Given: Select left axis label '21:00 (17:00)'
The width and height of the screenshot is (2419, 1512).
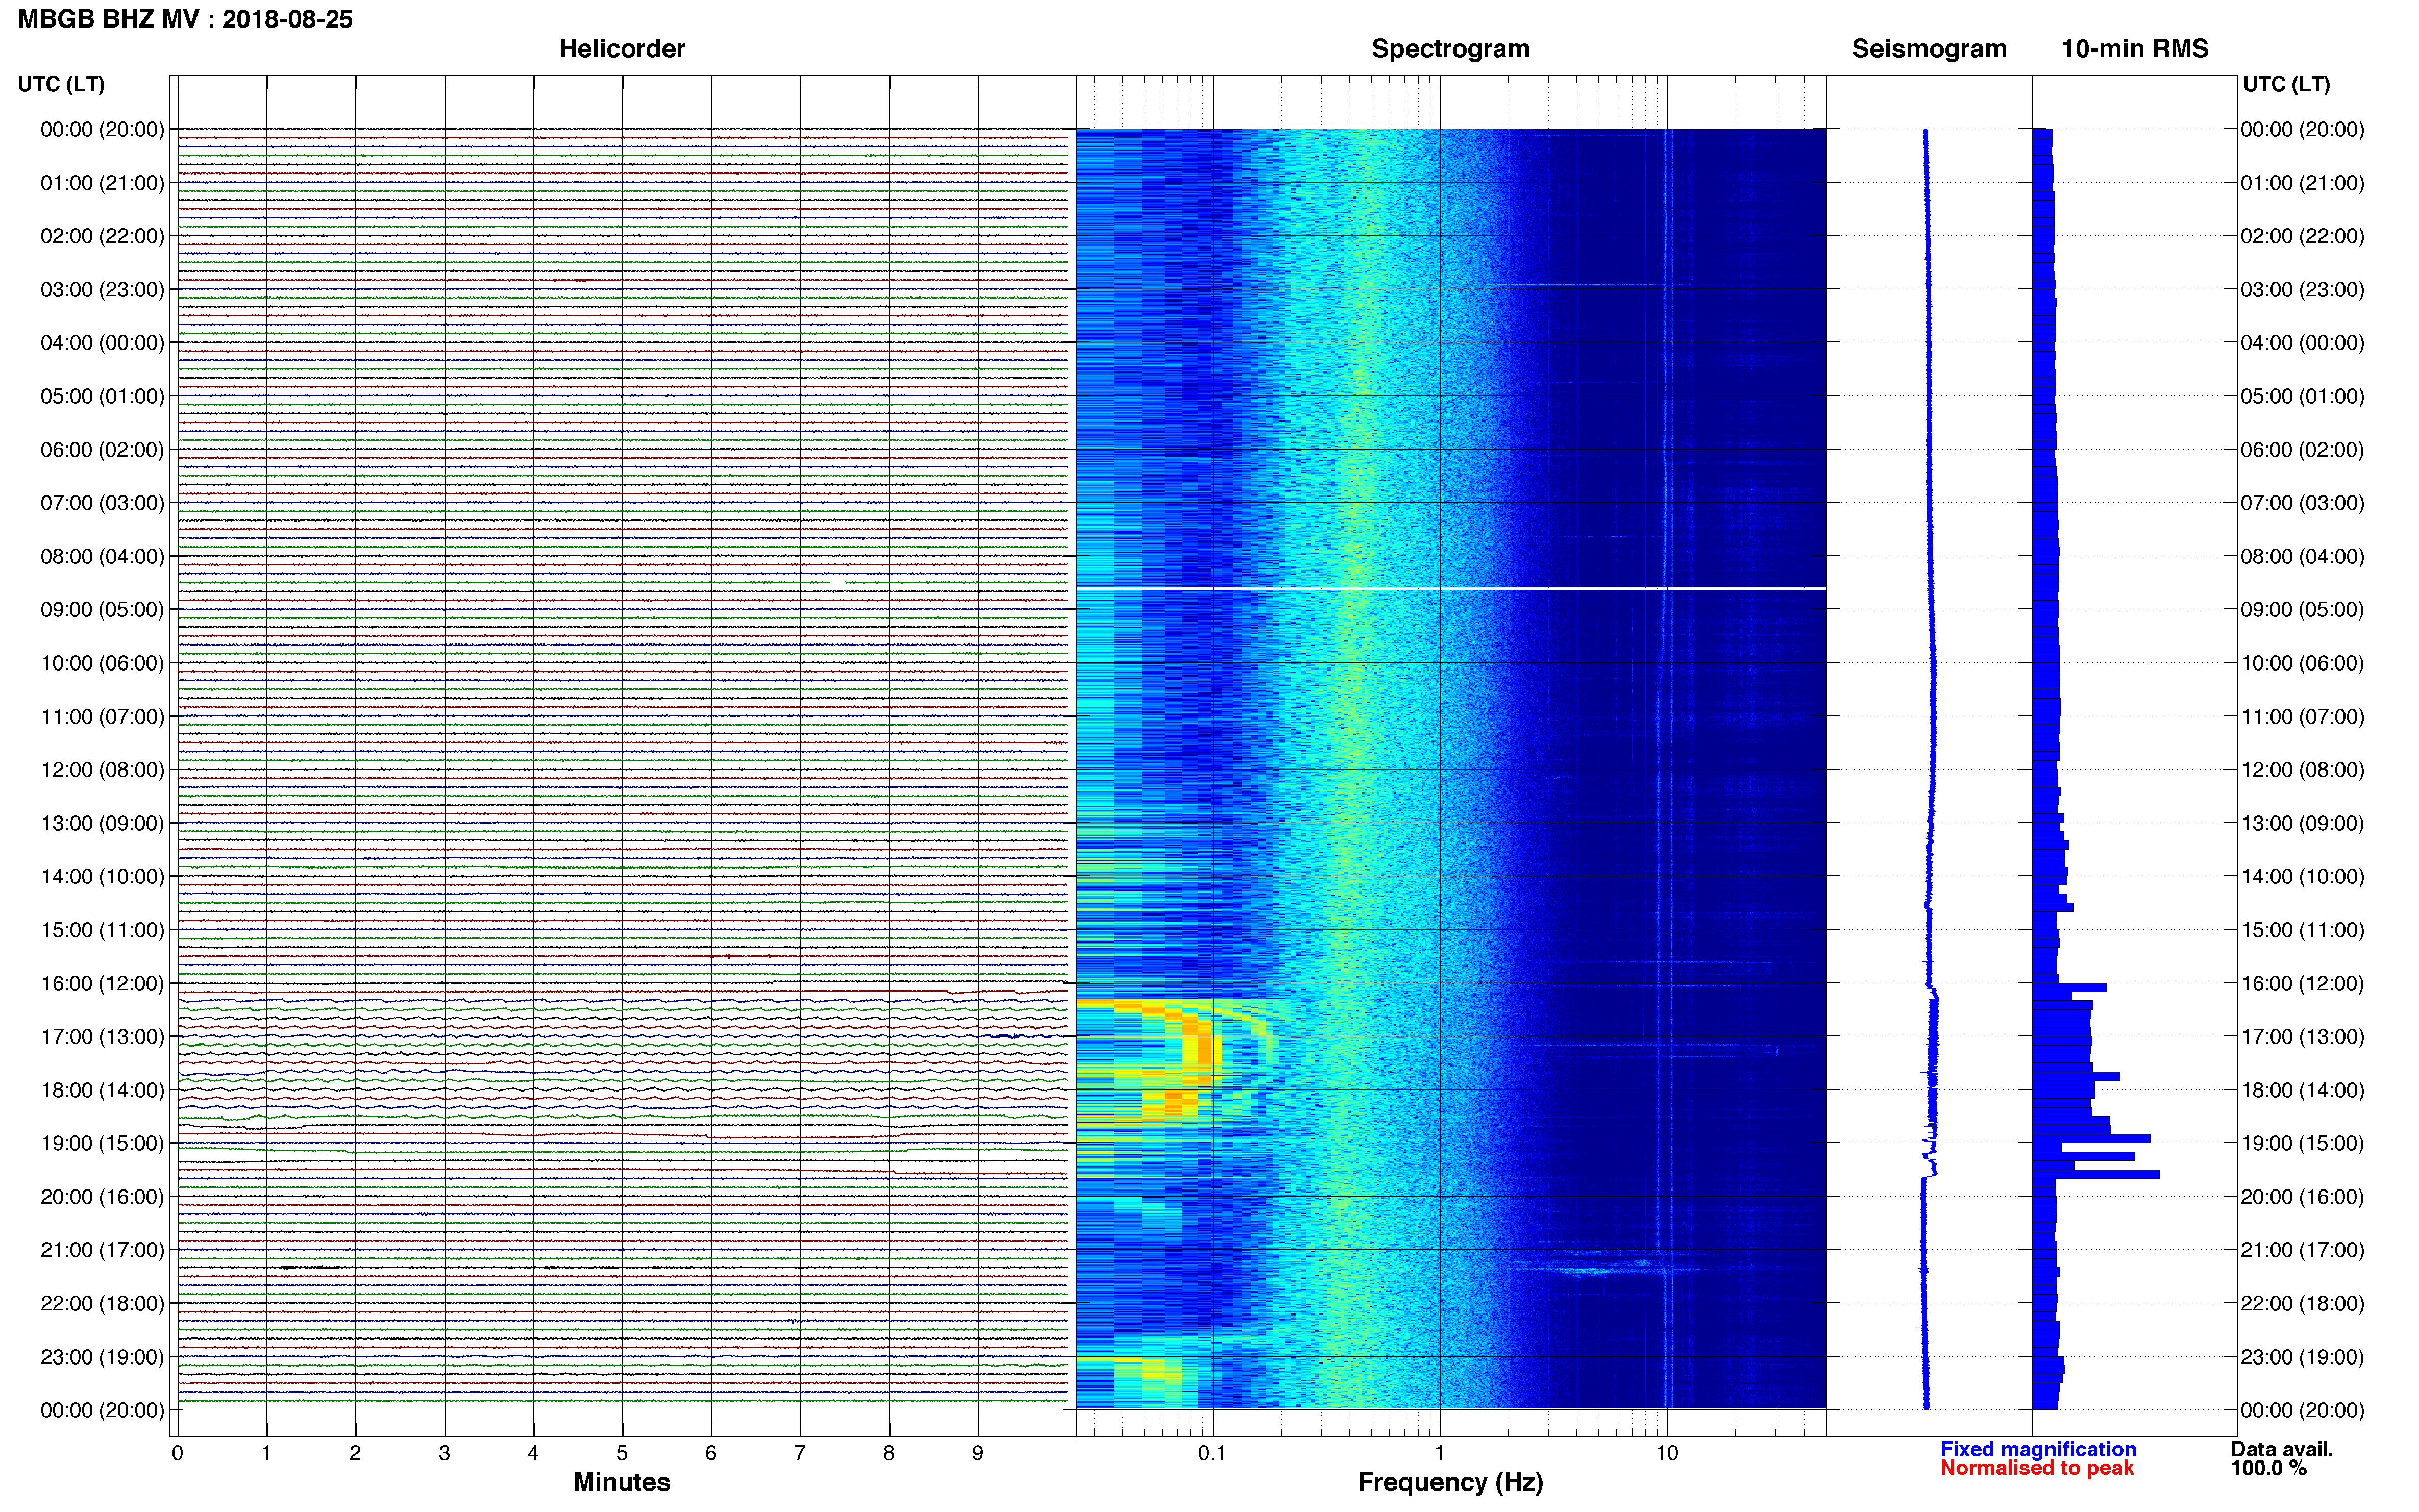Looking at the screenshot, I should pyautogui.click(x=102, y=1250).
